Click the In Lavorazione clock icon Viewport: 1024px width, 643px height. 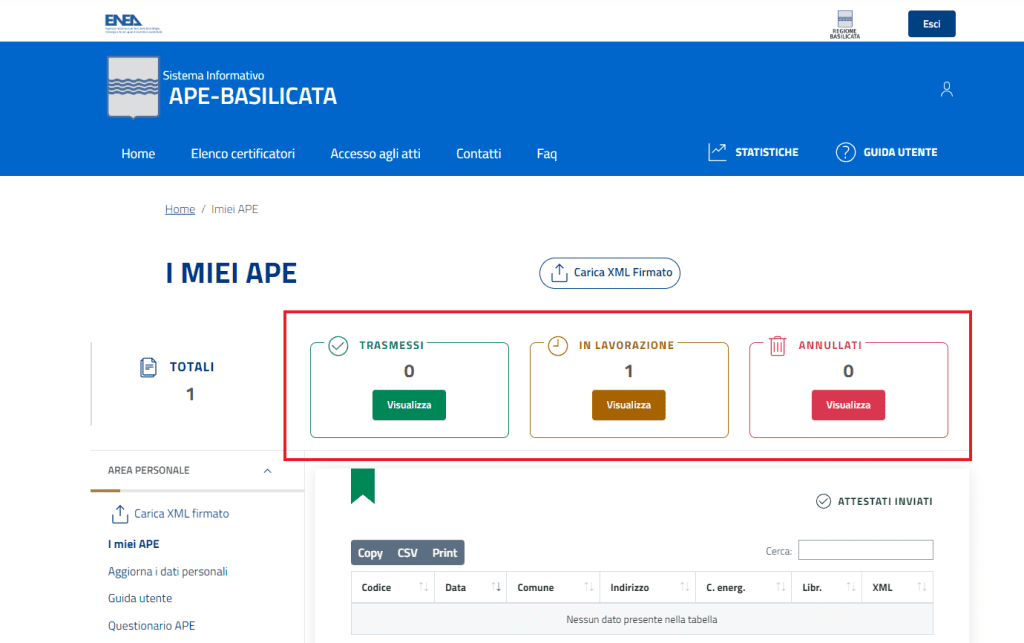(x=557, y=345)
